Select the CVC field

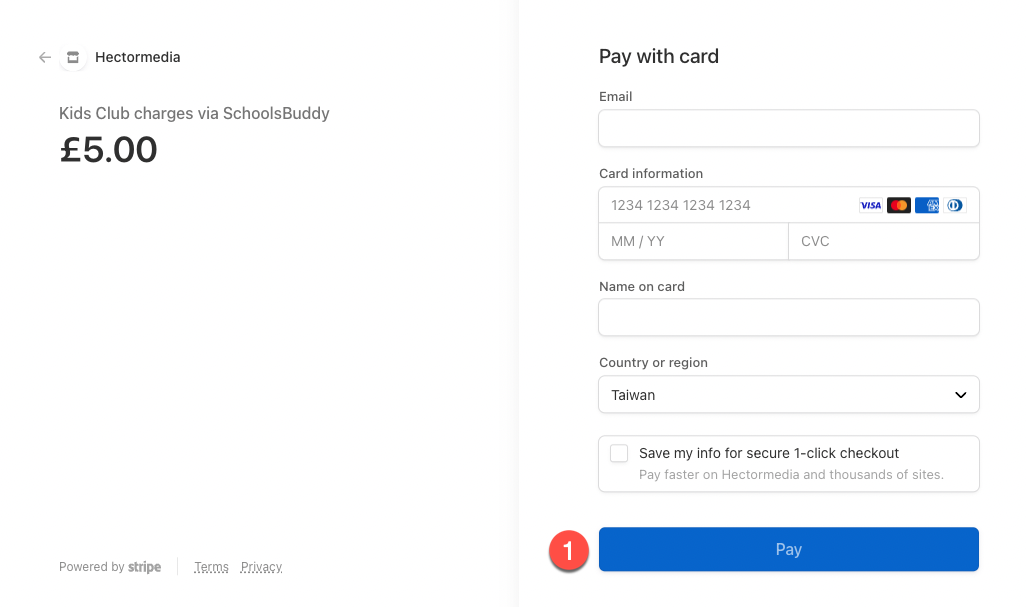click(x=884, y=241)
